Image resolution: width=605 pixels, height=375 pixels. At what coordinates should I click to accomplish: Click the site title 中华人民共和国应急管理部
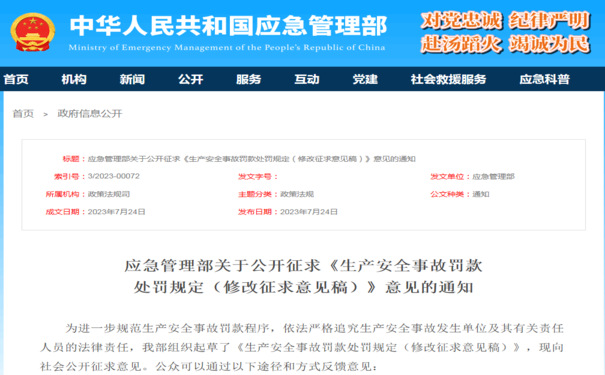[x=228, y=26]
